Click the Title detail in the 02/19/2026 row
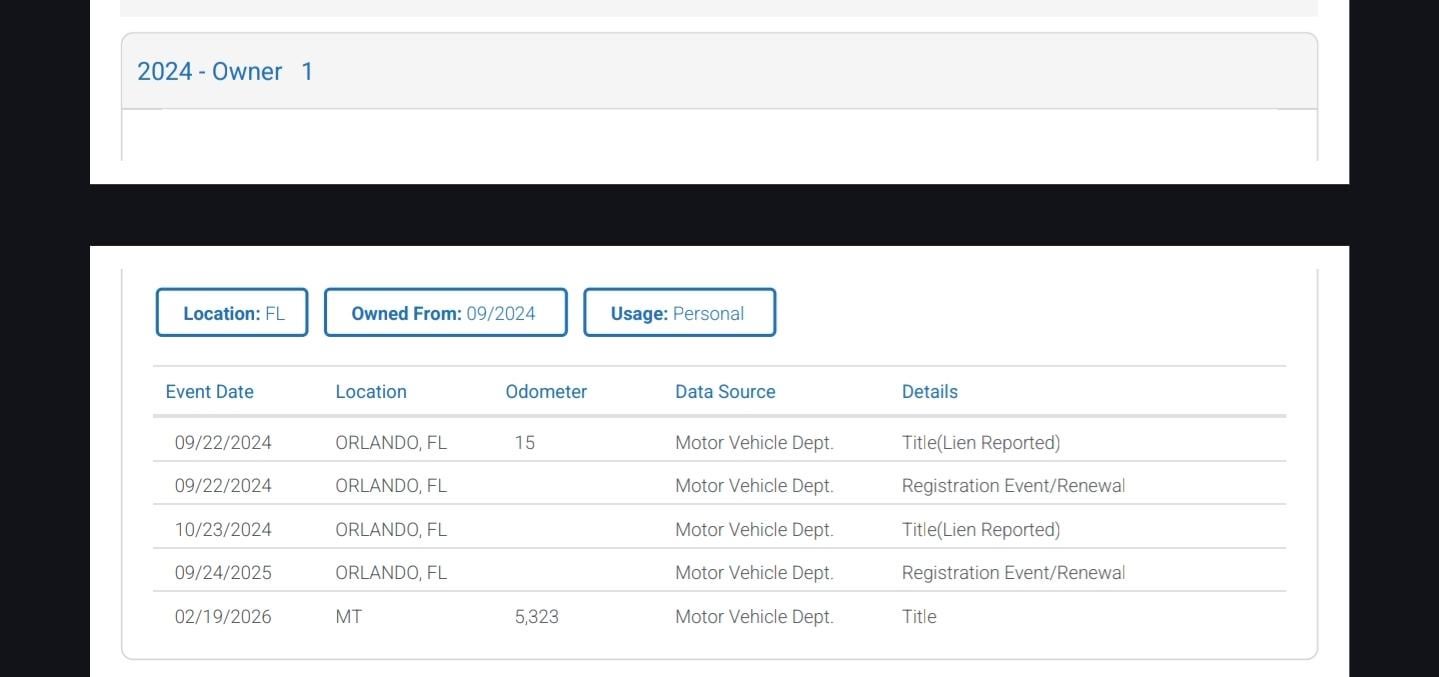The width and height of the screenshot is (1439, 677). click(919, 617)
